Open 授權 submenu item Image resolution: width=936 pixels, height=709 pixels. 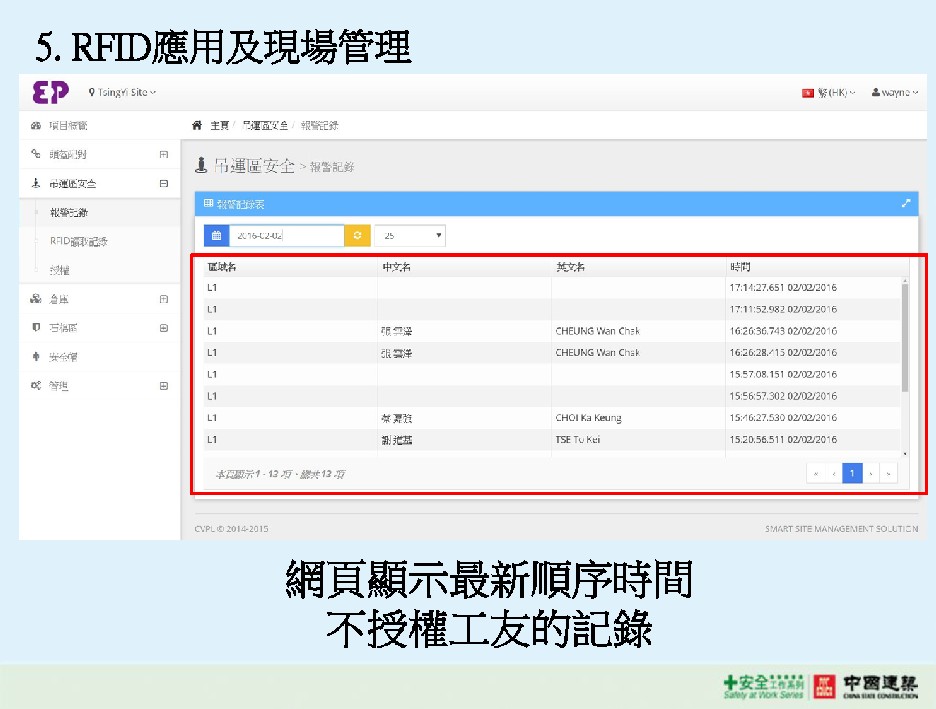coord(60,270)
